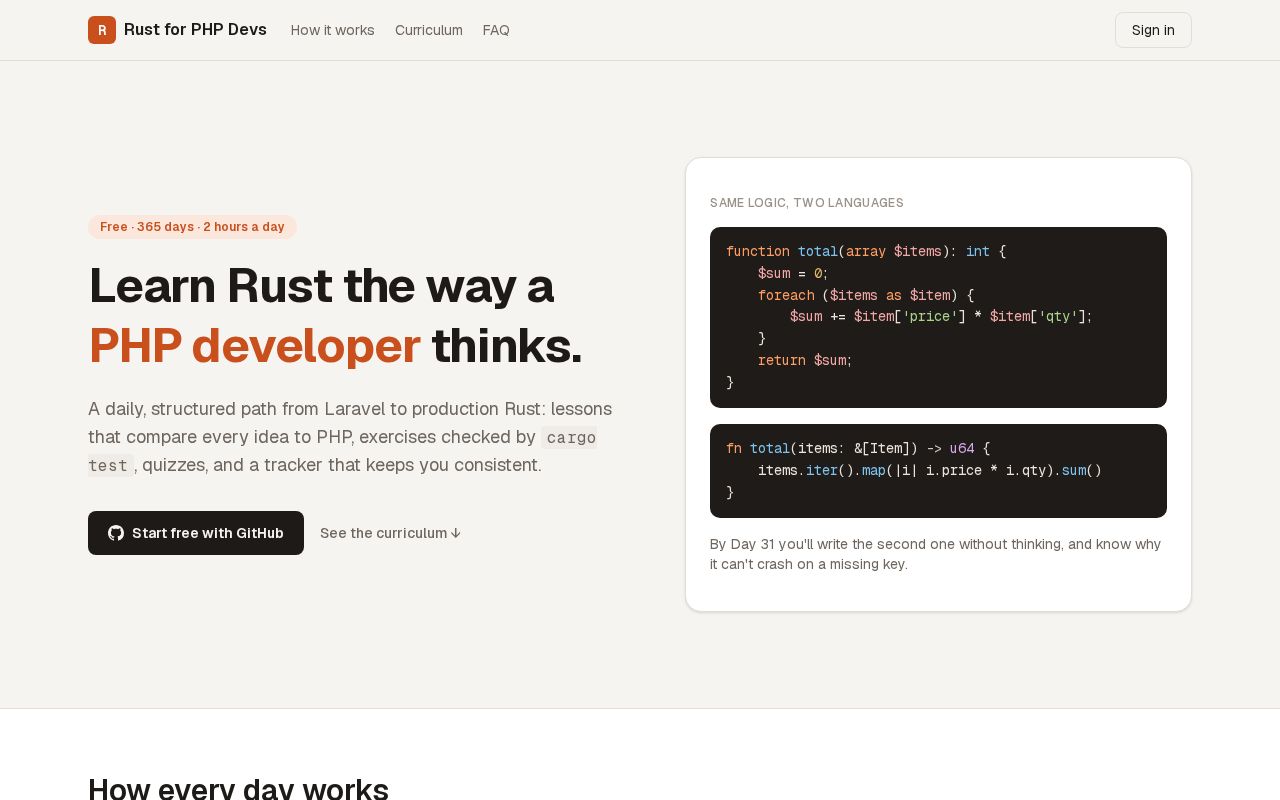Click the 'A daily, structured path' paragraph
The image size is (1280, 800).
[350, 437]
